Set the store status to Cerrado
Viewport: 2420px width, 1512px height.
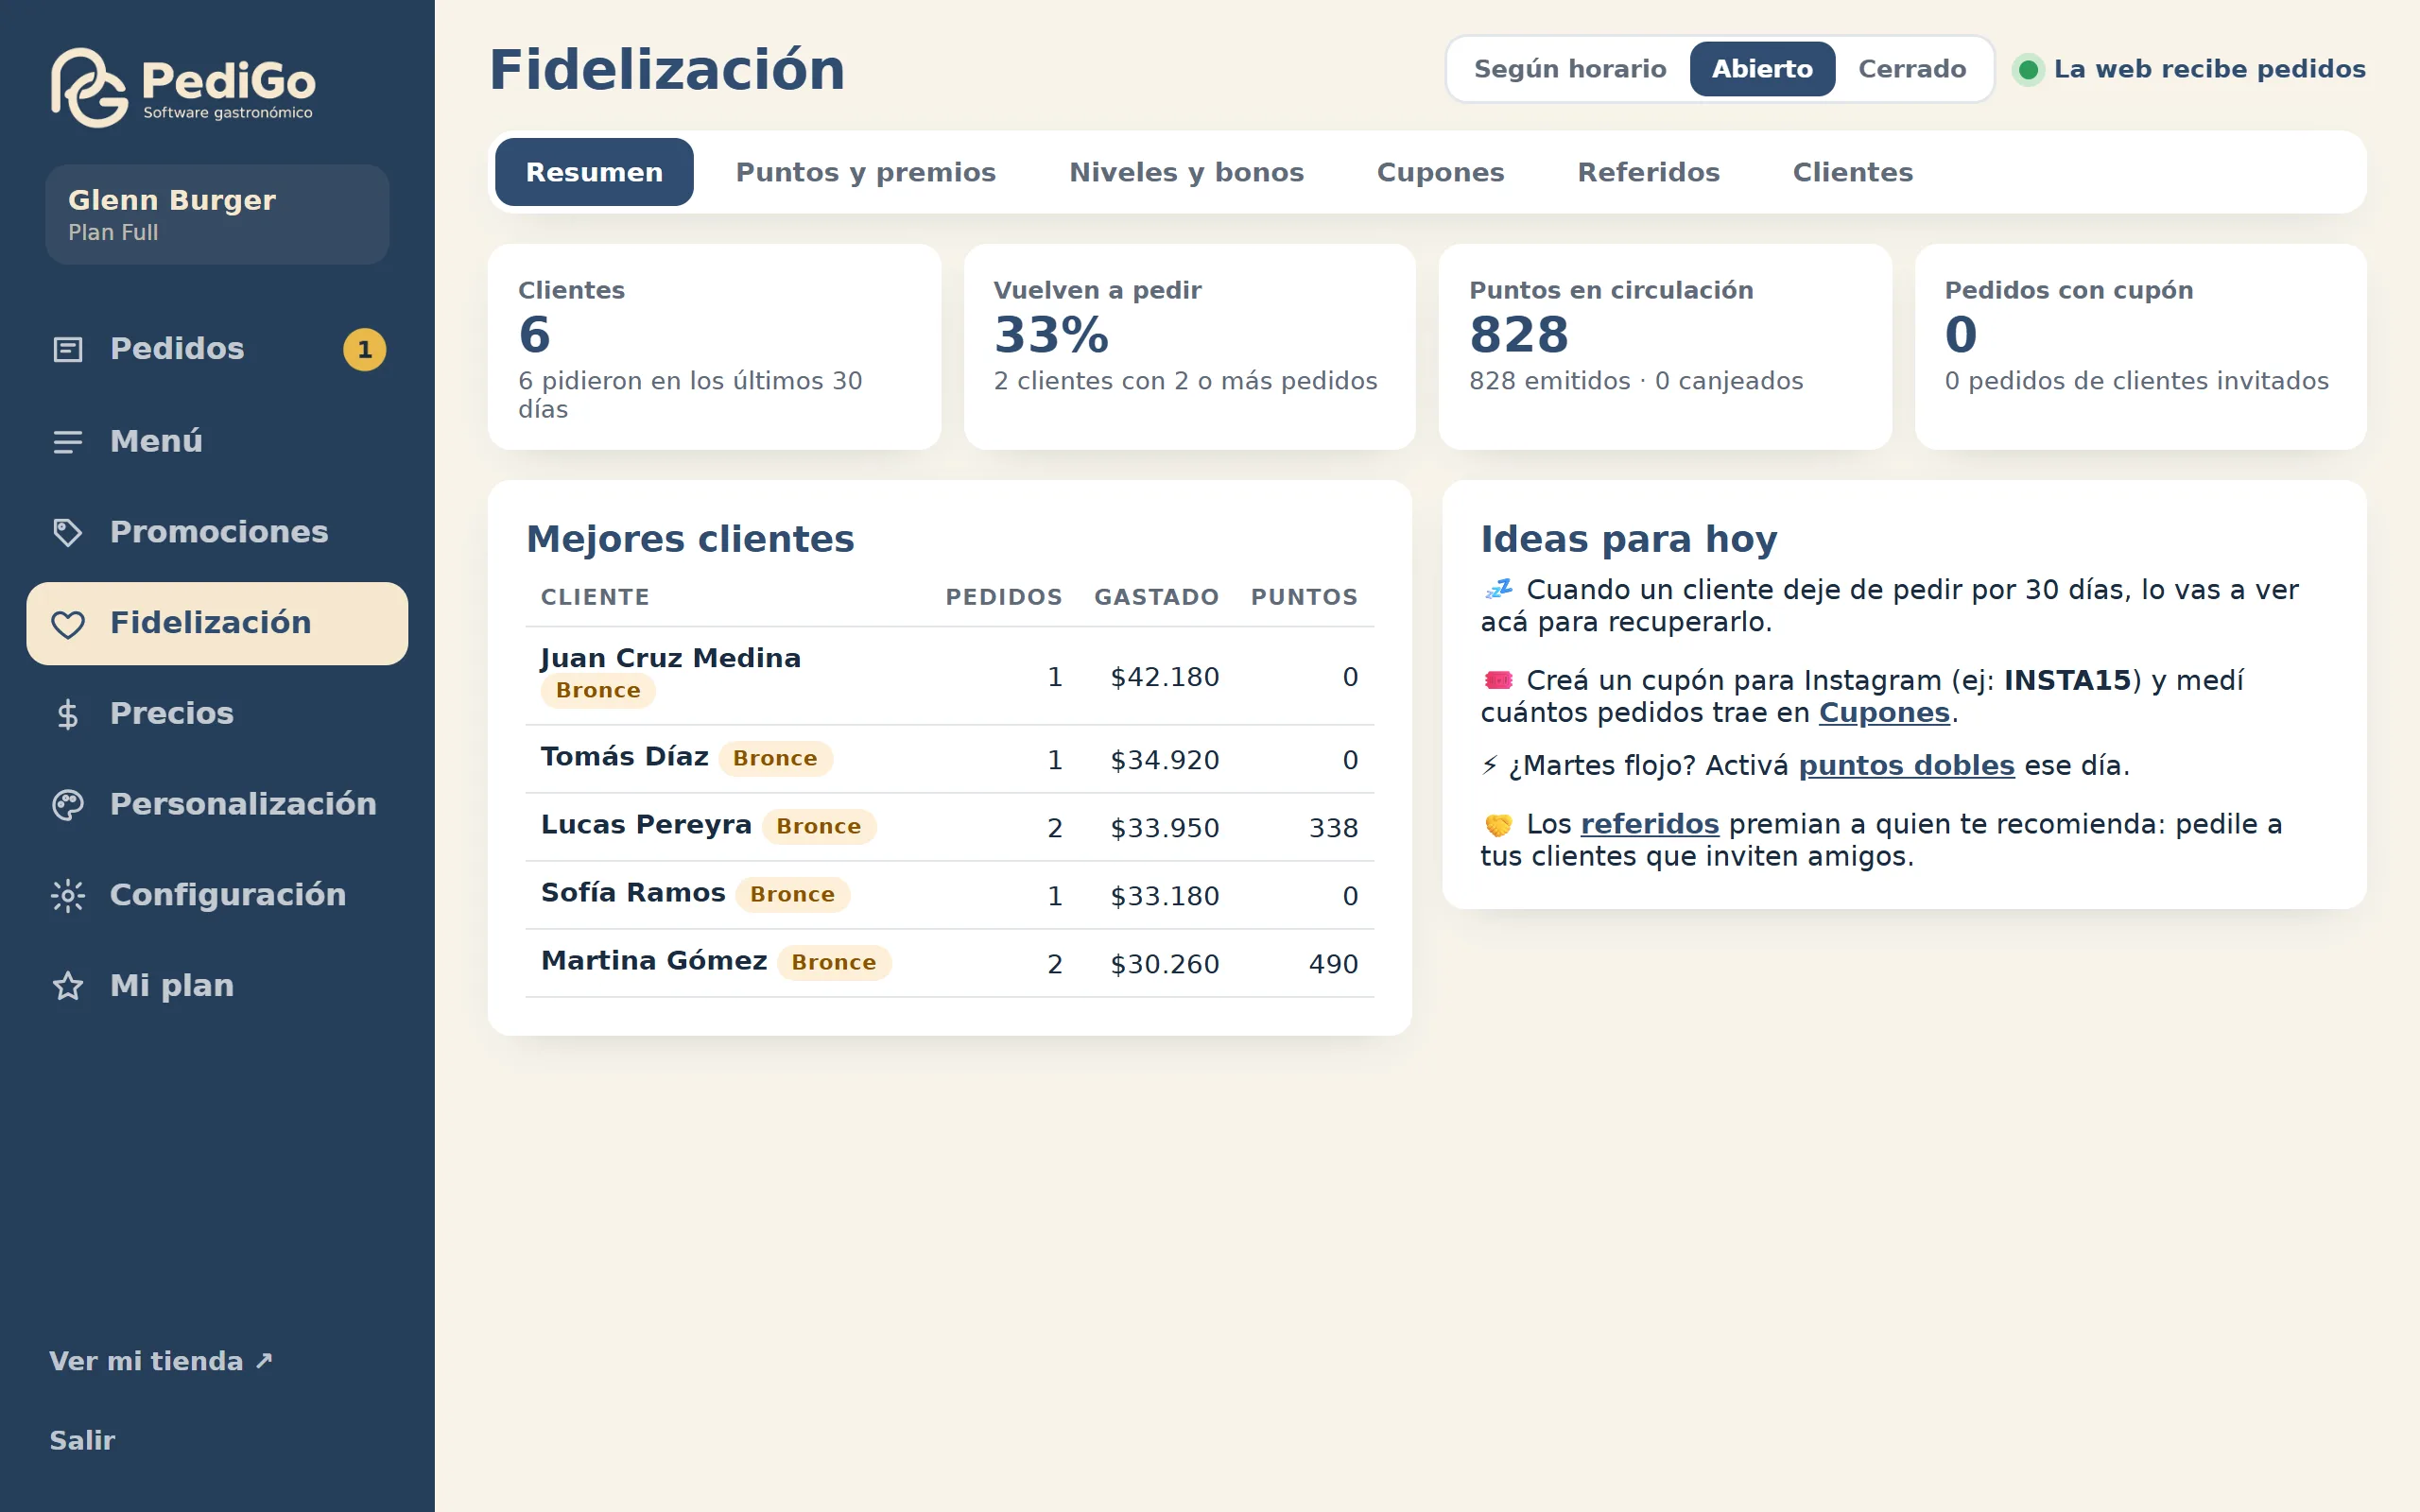click(x=1912, y=69)
